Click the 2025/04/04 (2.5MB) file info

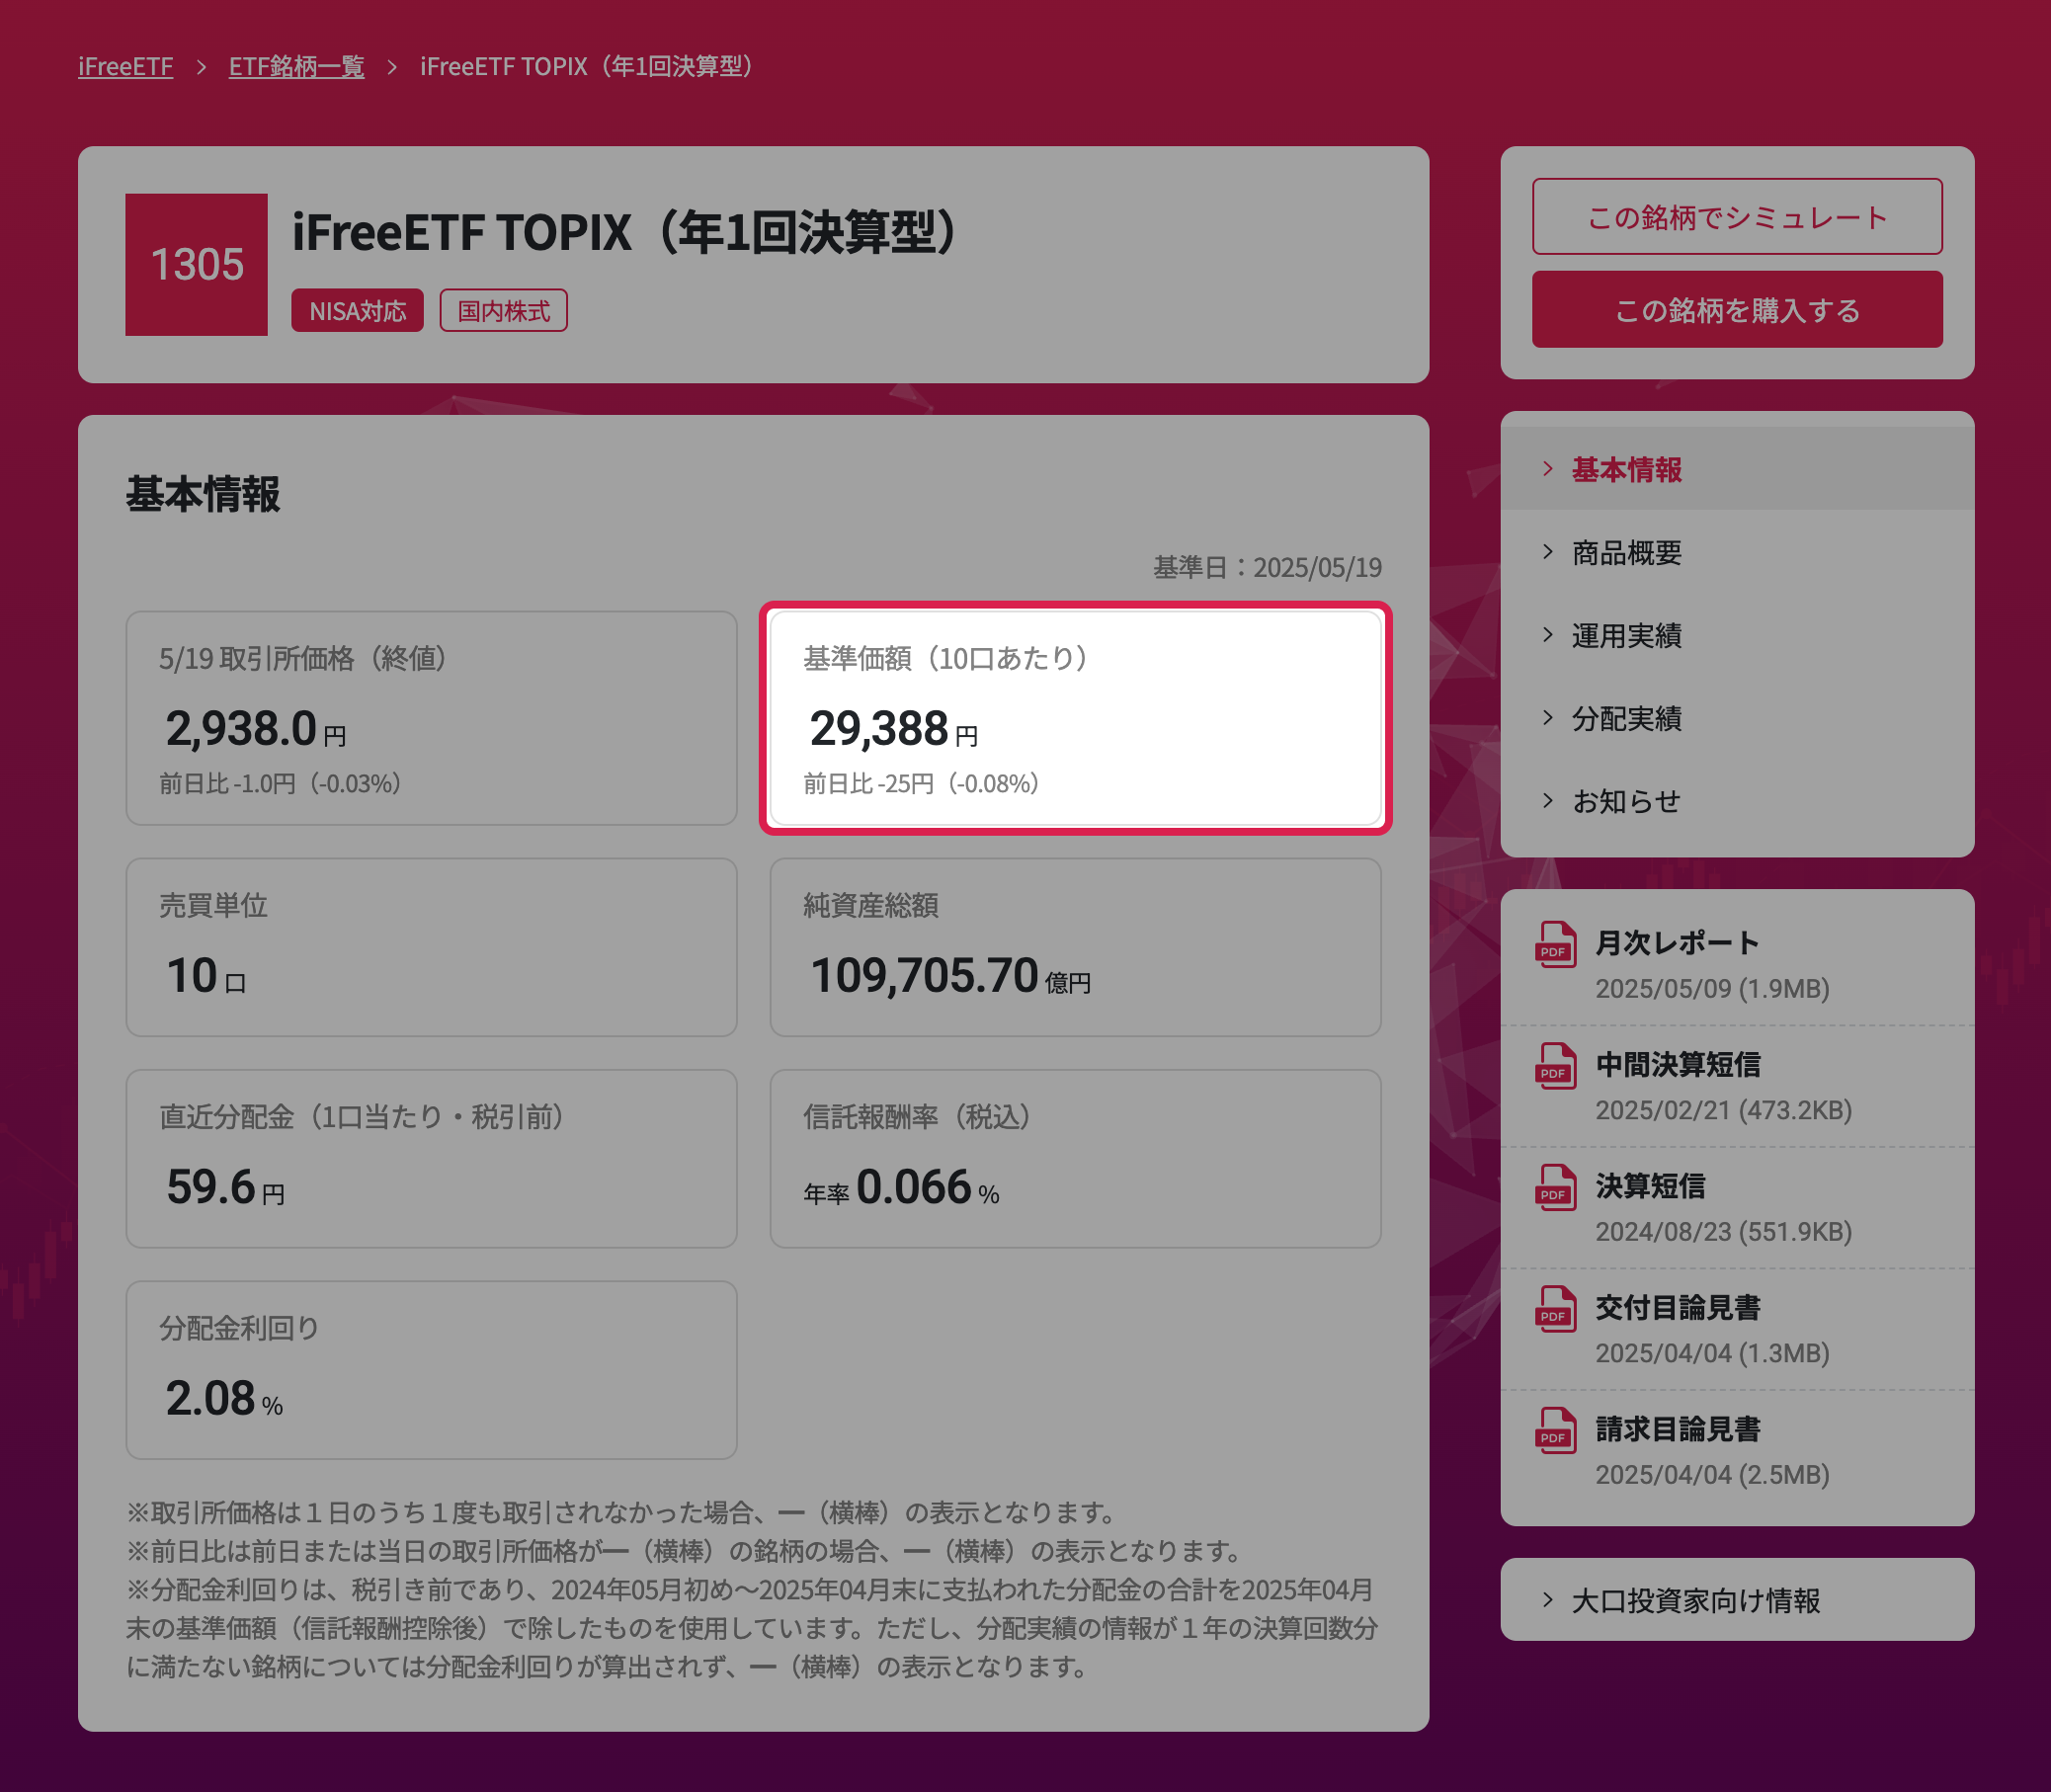click(1712, 1475)
